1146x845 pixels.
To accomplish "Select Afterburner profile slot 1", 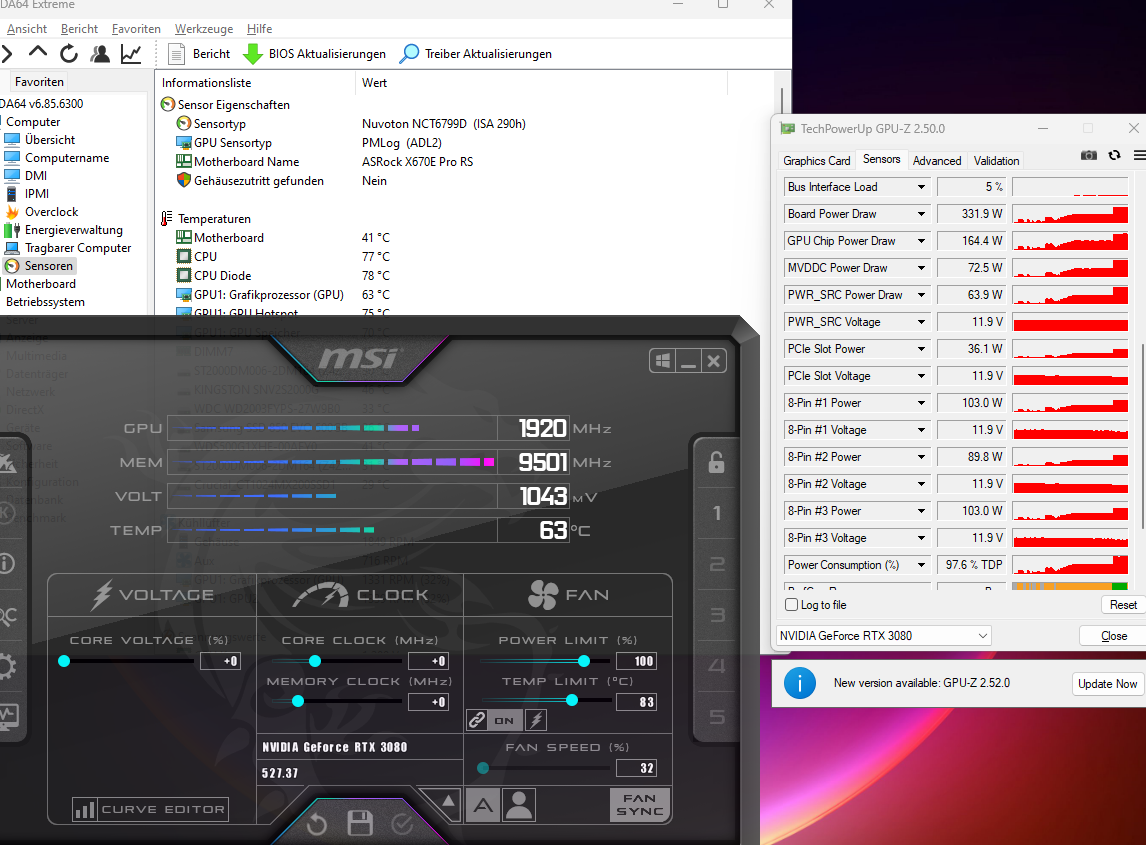I will pos(717,513).
